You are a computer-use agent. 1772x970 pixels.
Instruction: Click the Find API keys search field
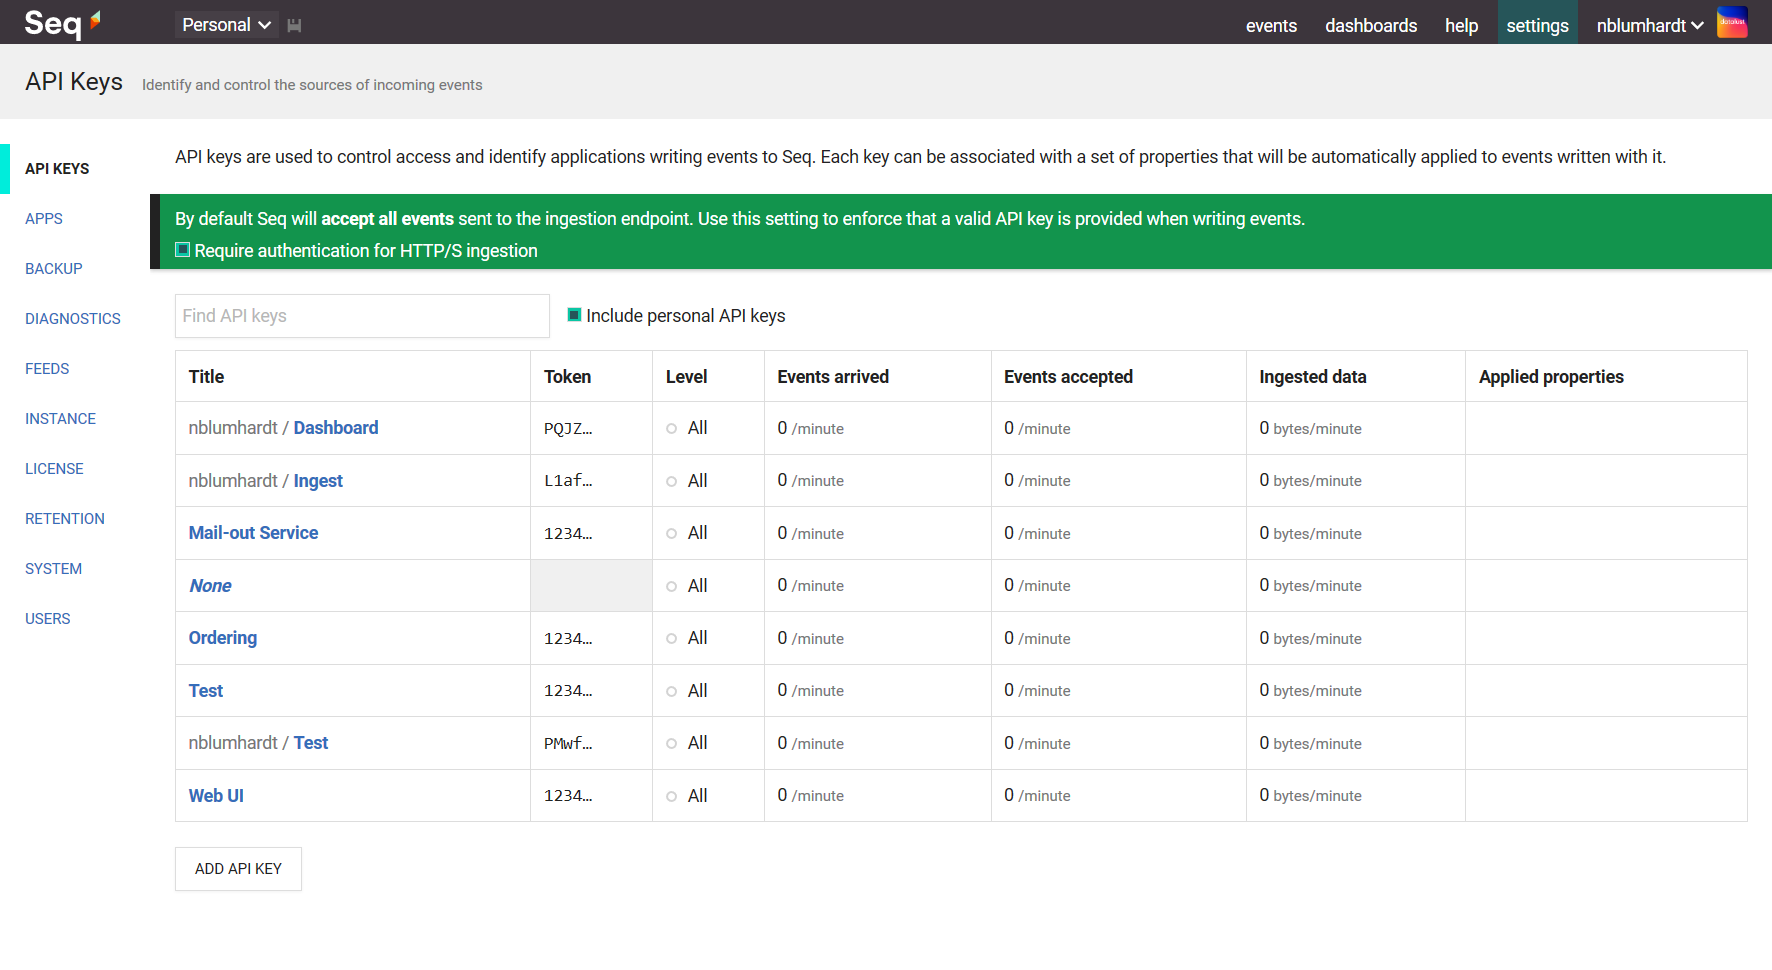(362, 315)
